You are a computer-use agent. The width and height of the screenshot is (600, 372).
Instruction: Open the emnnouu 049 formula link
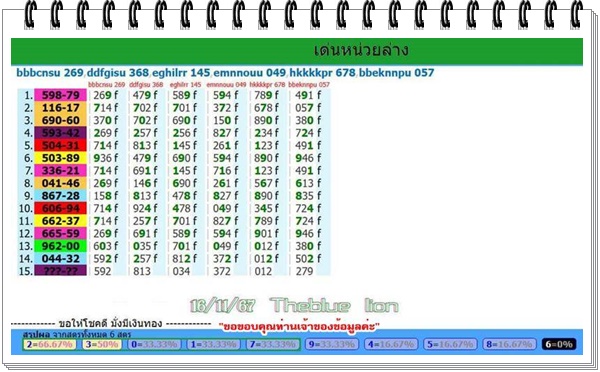249,73
